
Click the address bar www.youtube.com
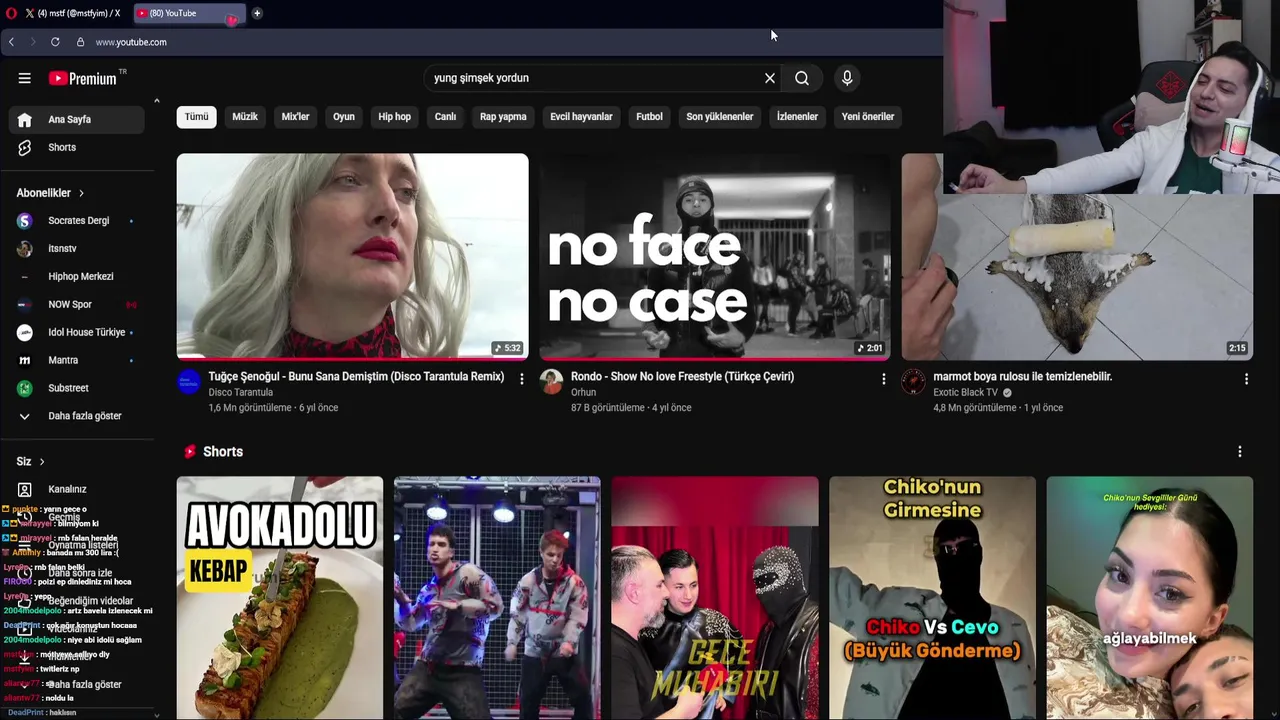(131, 42)
